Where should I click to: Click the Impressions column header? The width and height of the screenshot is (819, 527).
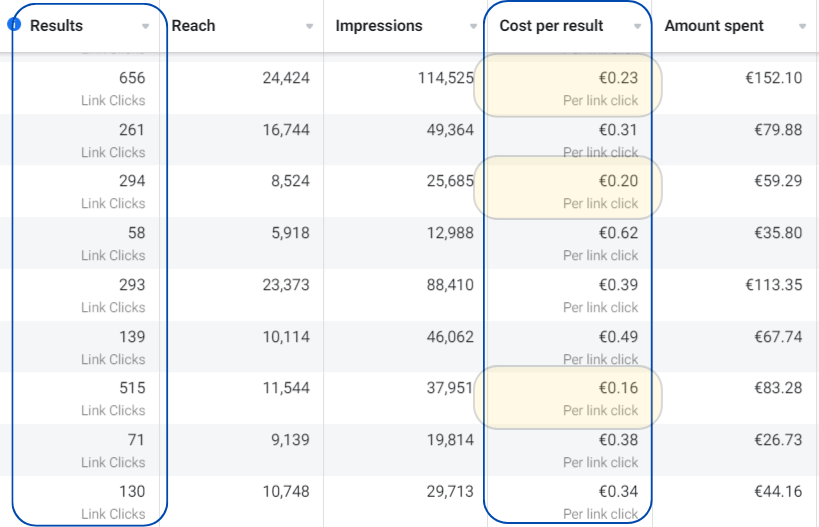click(x=379, y=26)
